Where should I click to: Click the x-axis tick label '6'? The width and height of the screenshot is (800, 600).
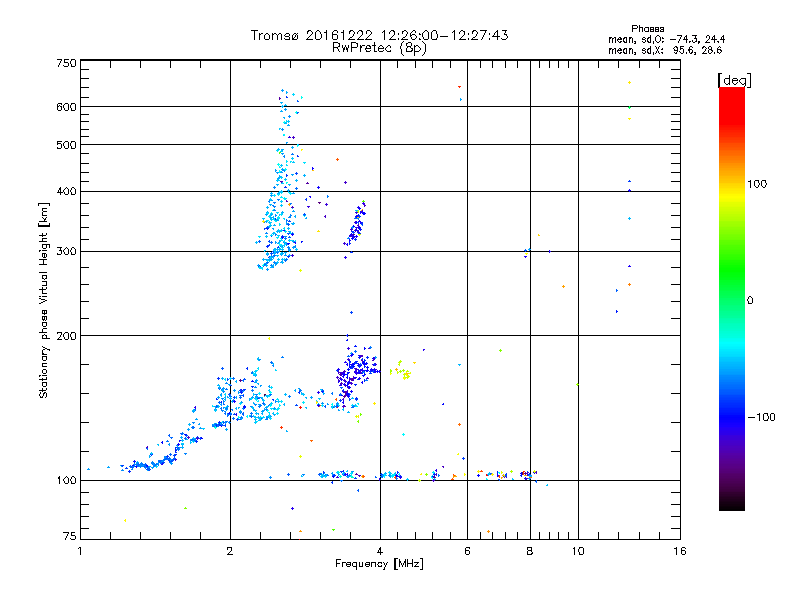tap(467, 551)
